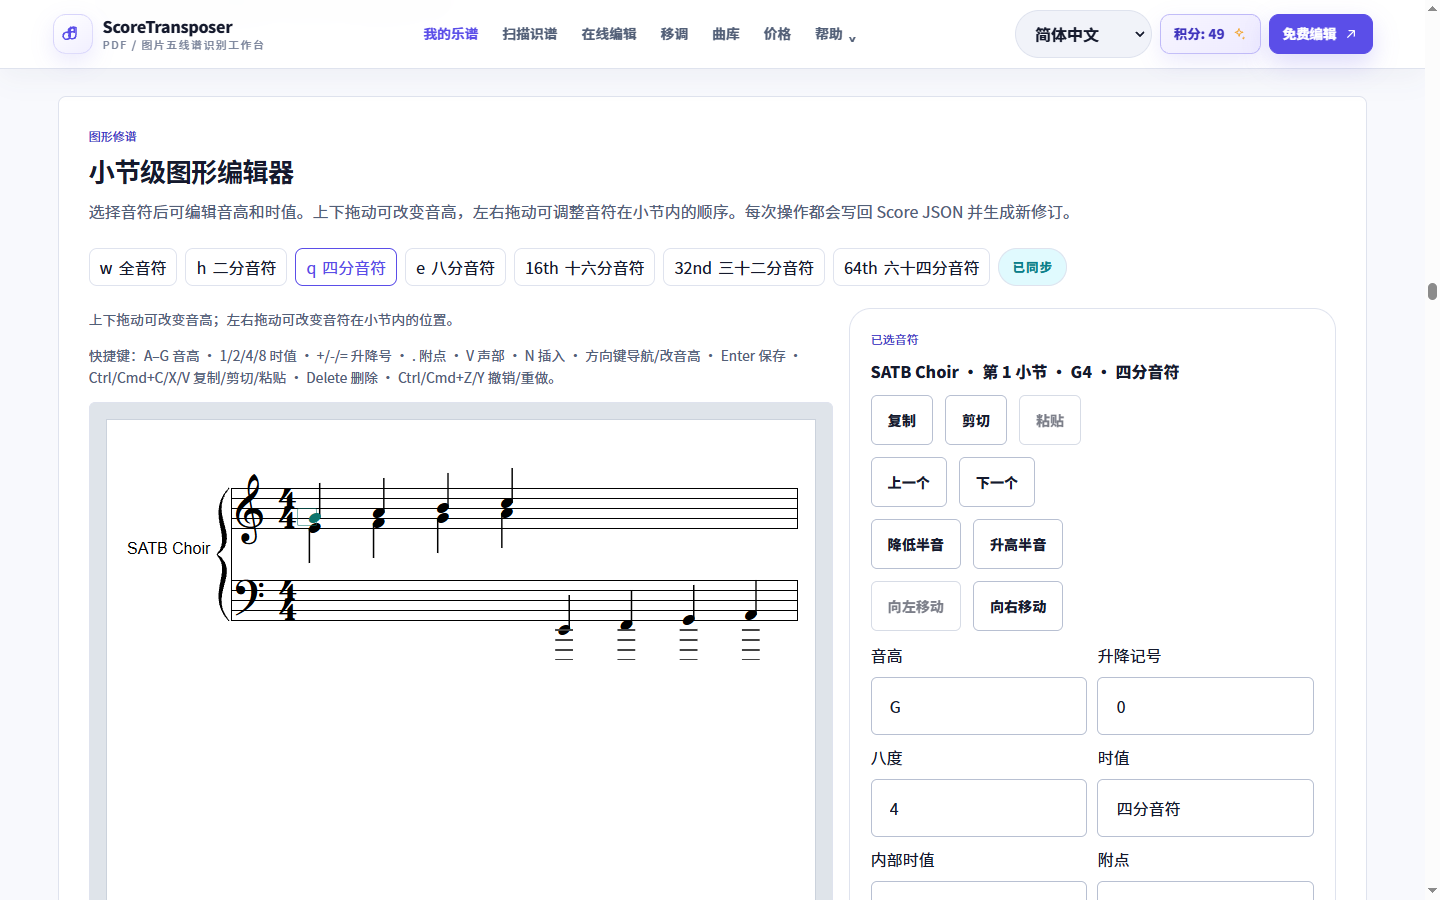Click the 已同步 status badge
The image size is (1440, 900).
(x=1032, y=267)
